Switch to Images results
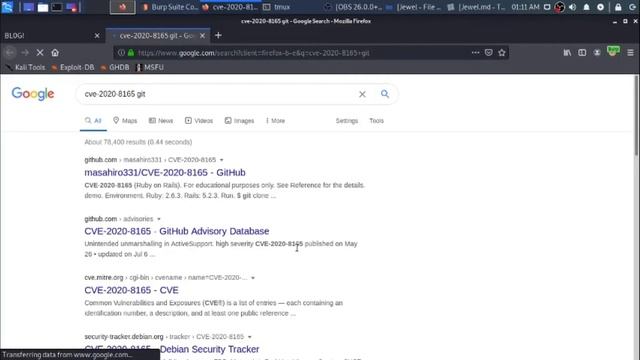The height and width of the screenshot is (360, 640). (x=239, y=121)
